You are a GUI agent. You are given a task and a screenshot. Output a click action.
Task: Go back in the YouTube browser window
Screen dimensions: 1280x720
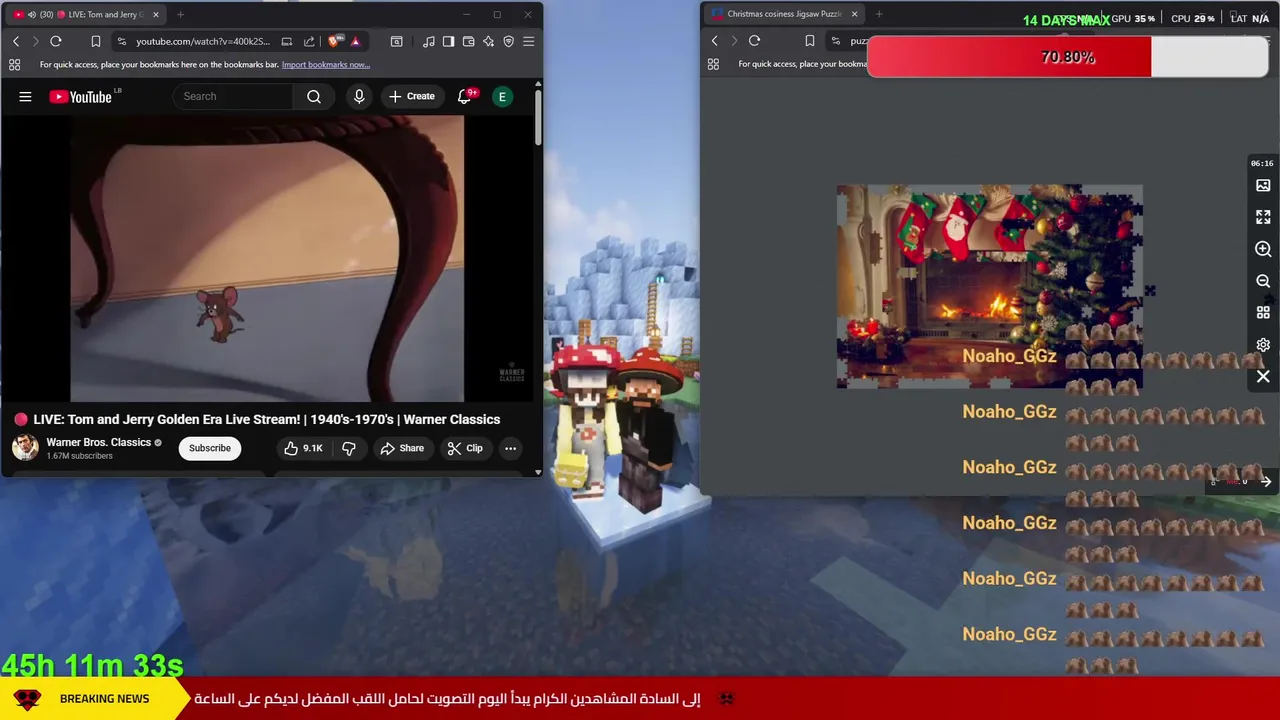click(16, 41)
